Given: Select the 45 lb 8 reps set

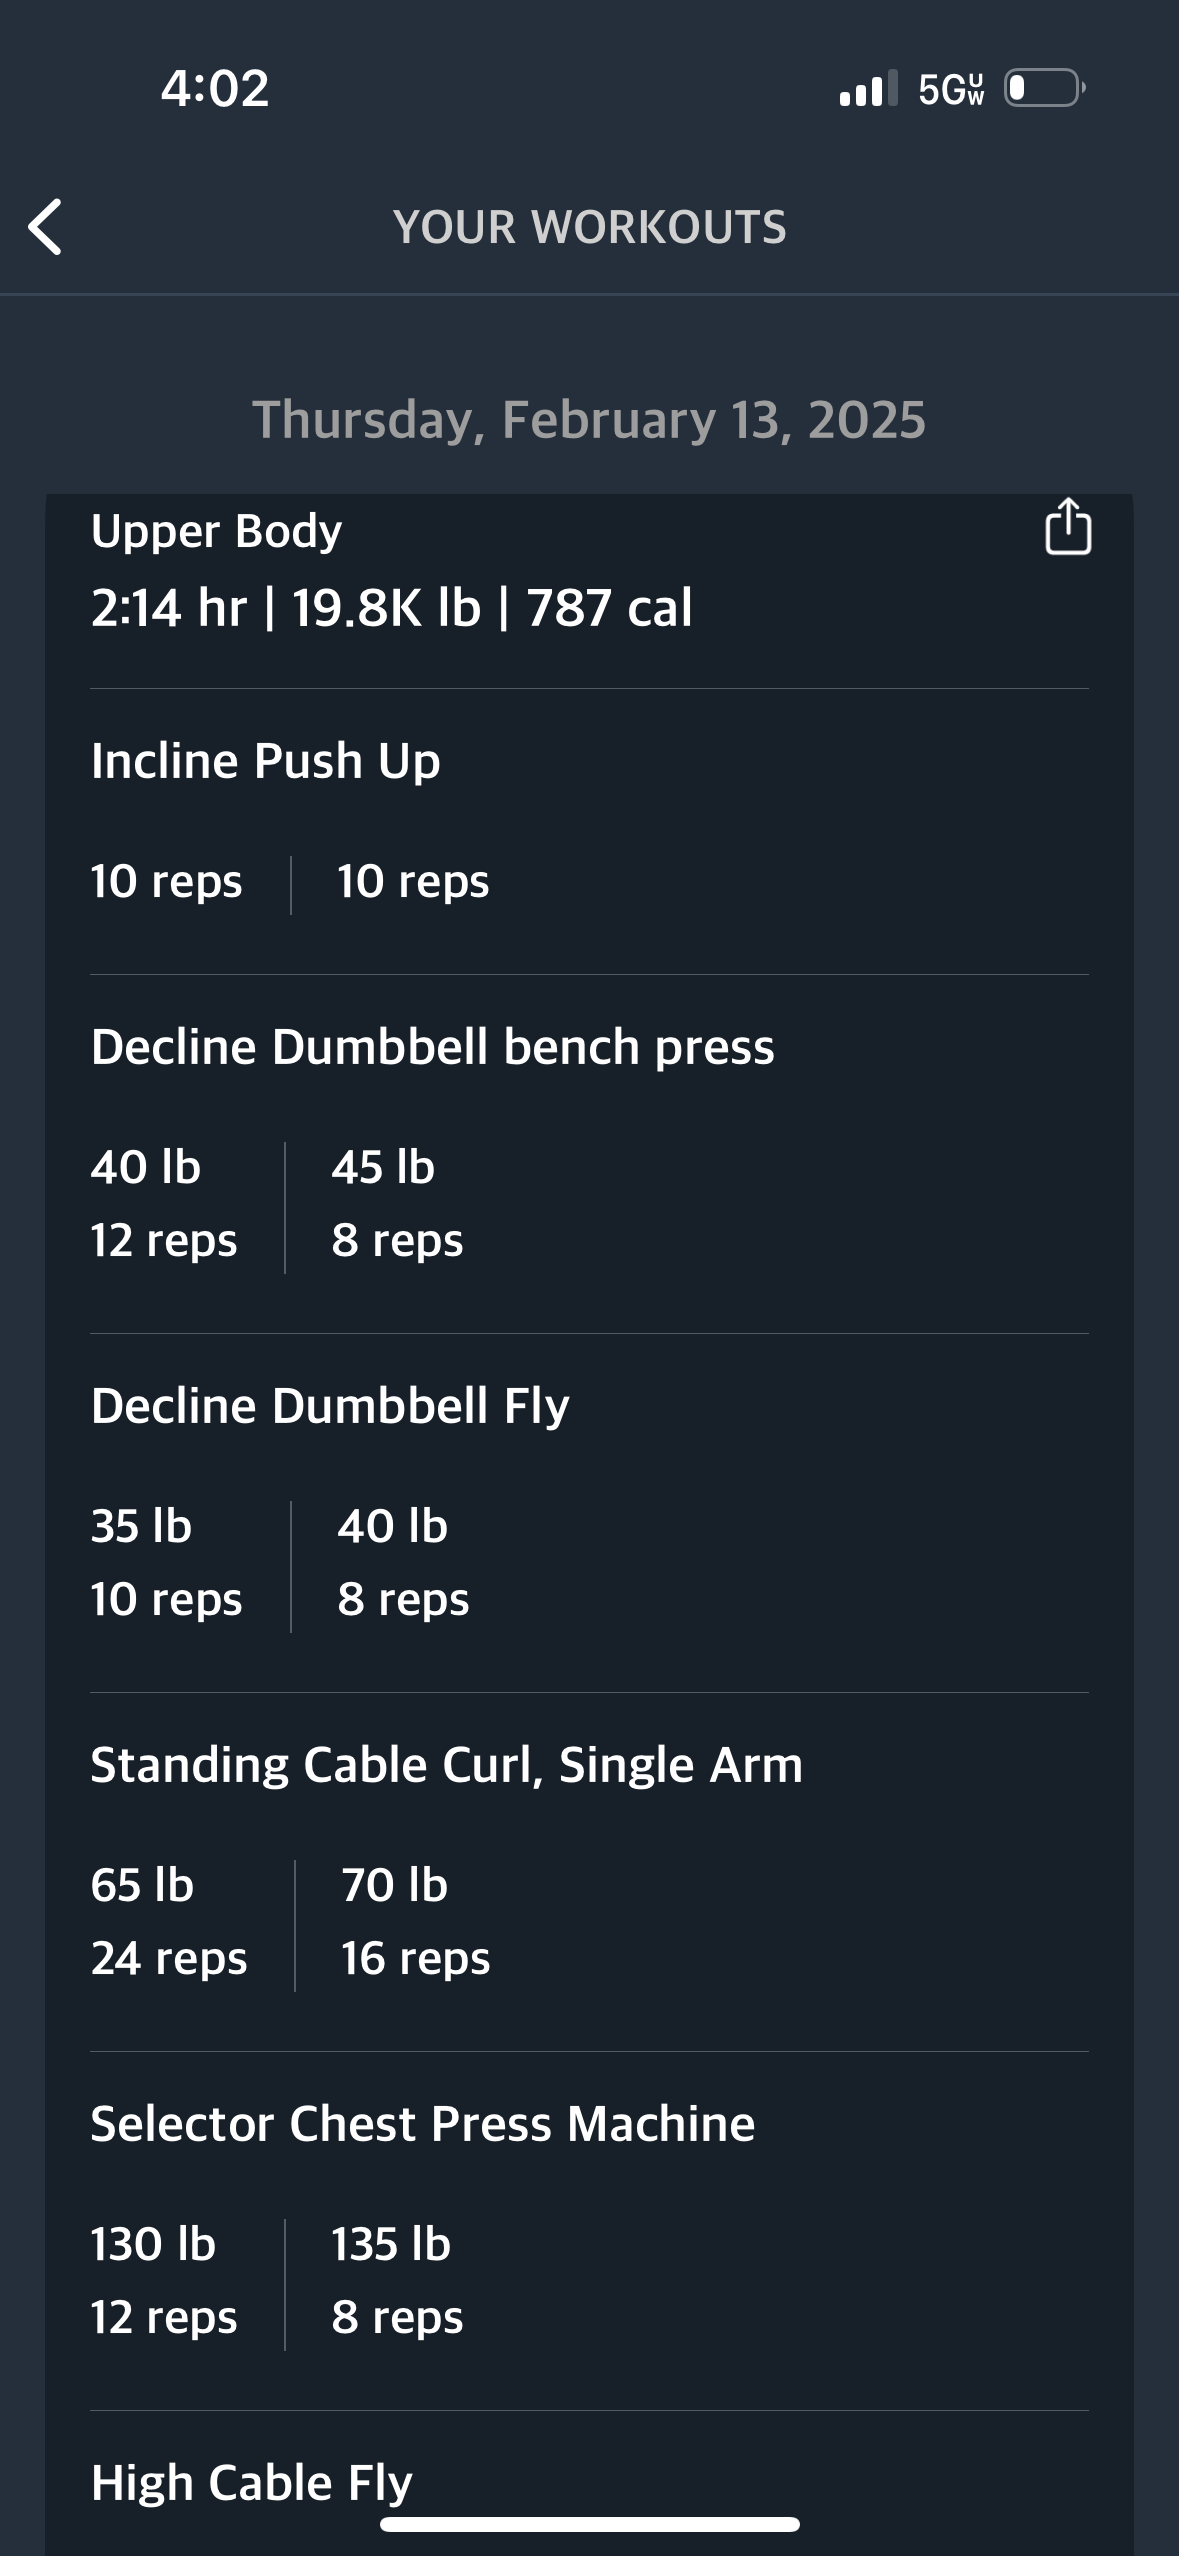Looking at the screenshot, I should (397, 1204).
